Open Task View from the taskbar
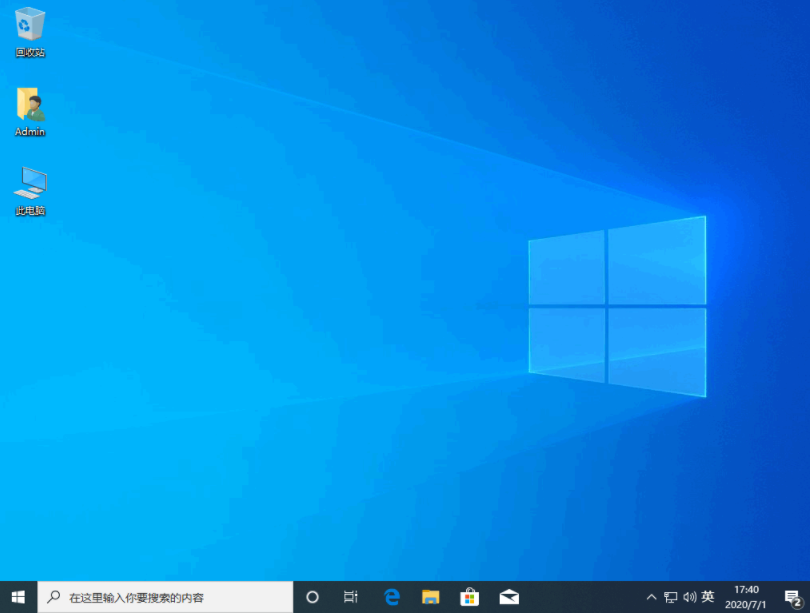Viewport: 810px width, 614px height. click(x=350, y=597)
